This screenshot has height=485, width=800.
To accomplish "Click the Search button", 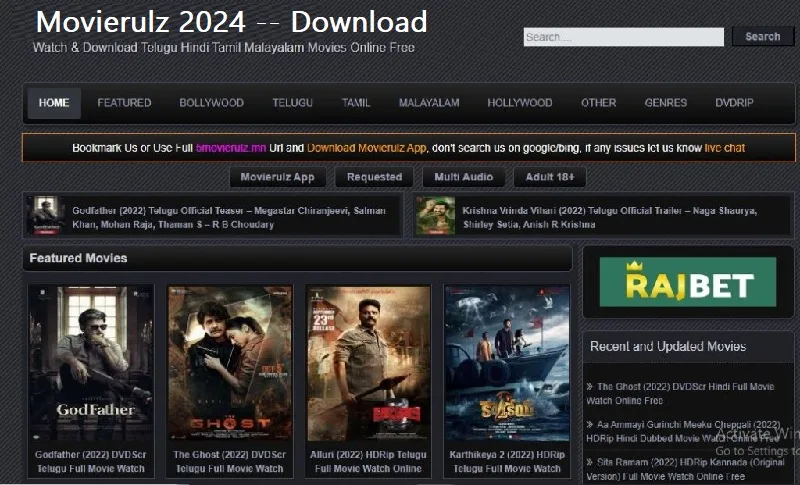I will point(763,37).
